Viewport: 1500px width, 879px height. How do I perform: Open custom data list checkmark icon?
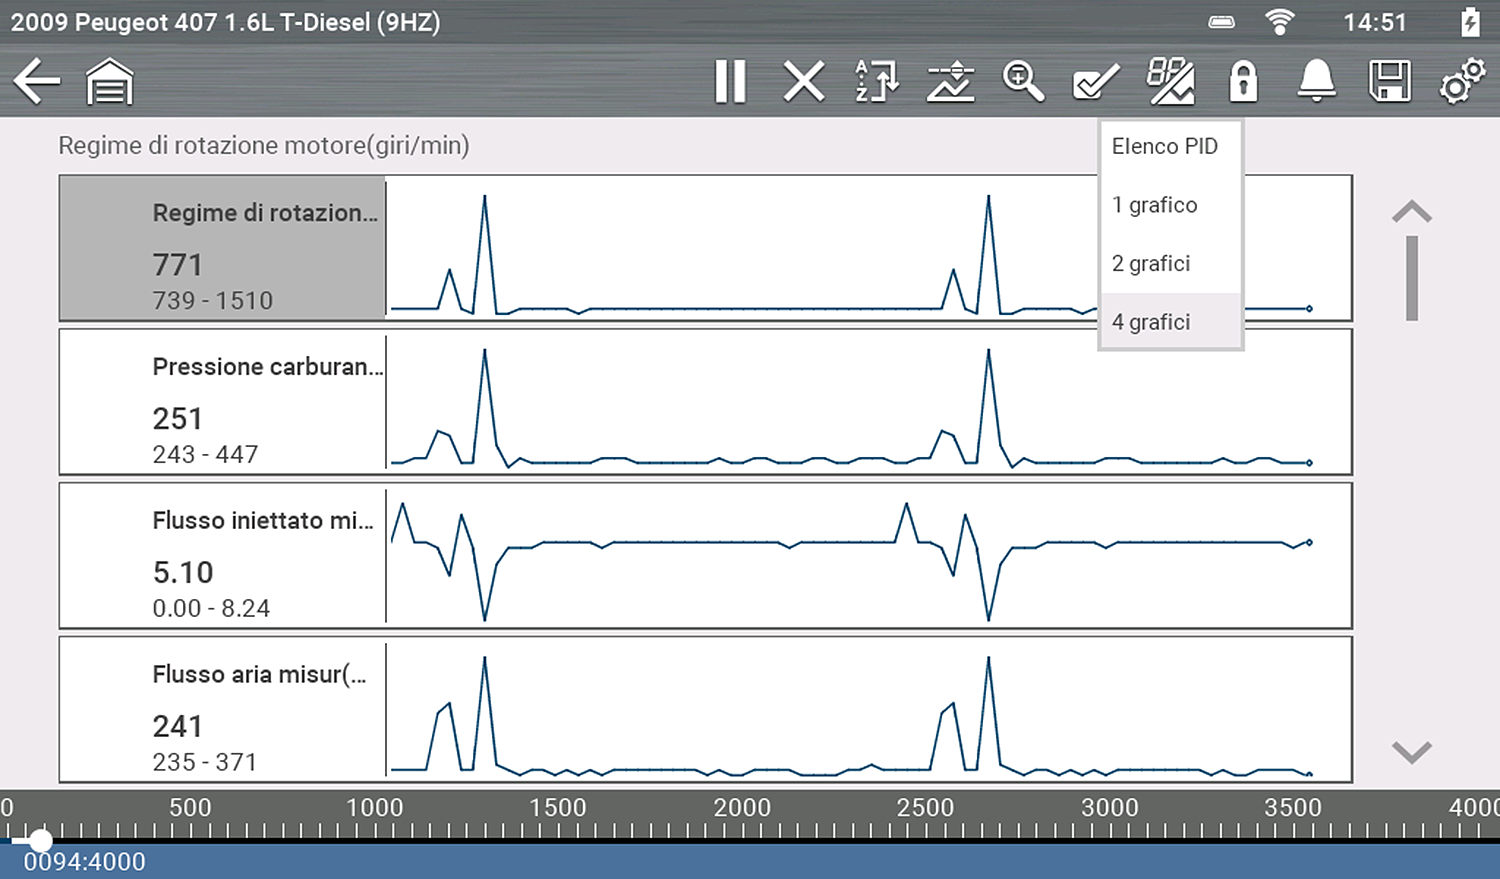1096,81
